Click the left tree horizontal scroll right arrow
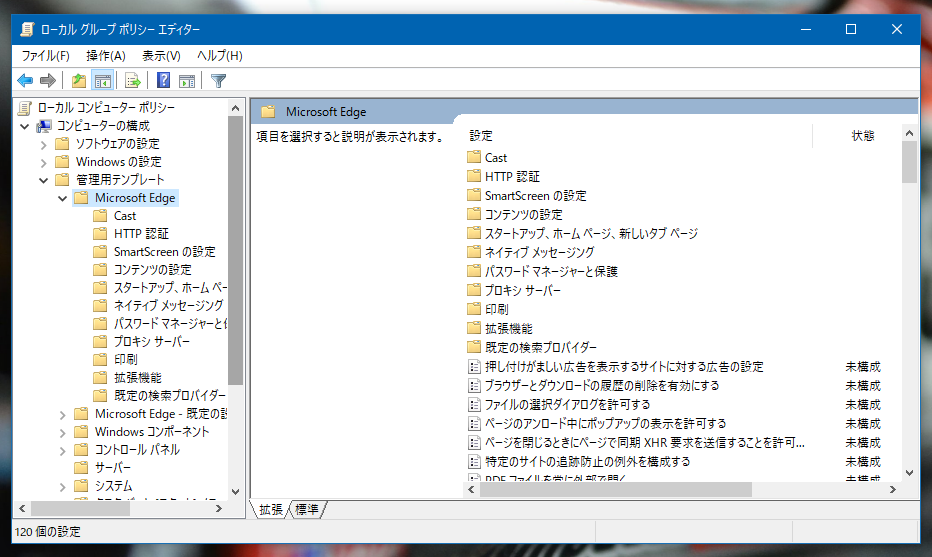The height and width of the screenshot is (557, 932). 219,509
